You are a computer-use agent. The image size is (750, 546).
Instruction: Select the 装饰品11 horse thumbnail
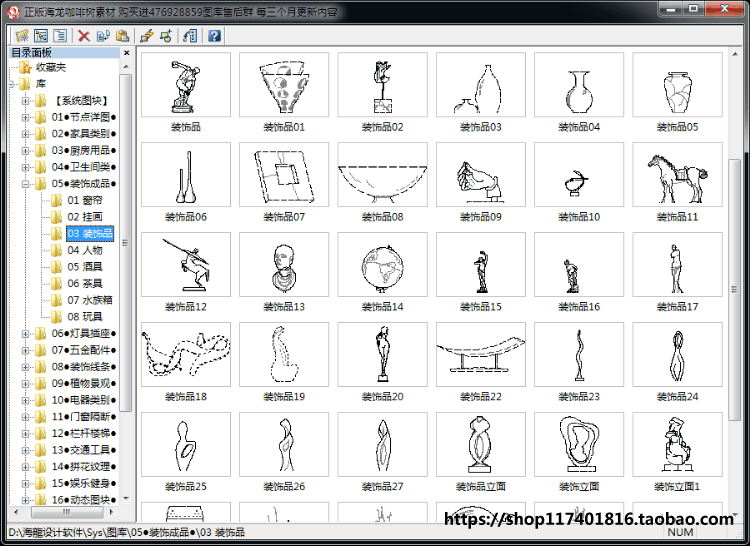coord(677,175)
